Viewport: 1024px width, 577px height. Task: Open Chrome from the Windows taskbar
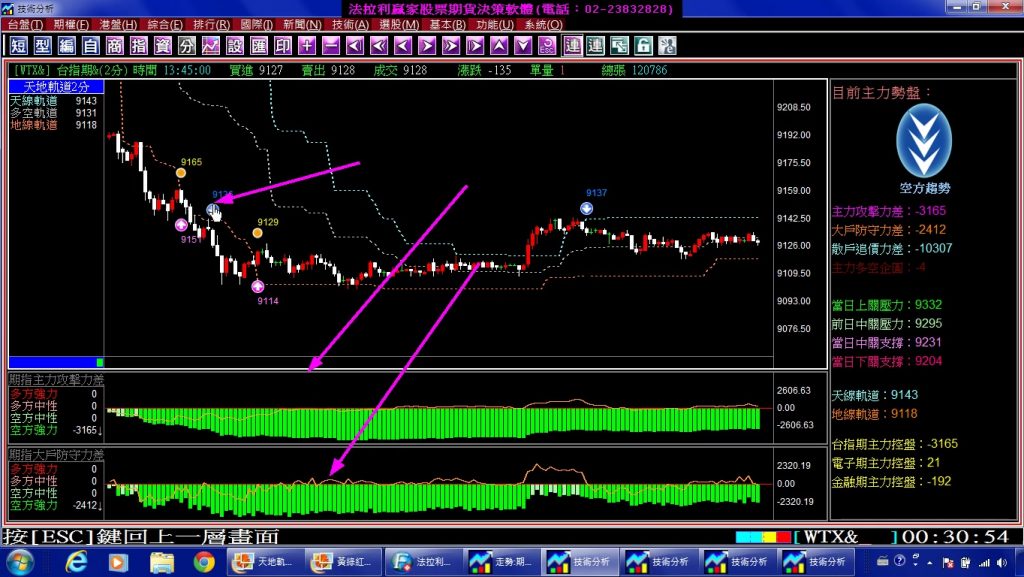point(204,562)
